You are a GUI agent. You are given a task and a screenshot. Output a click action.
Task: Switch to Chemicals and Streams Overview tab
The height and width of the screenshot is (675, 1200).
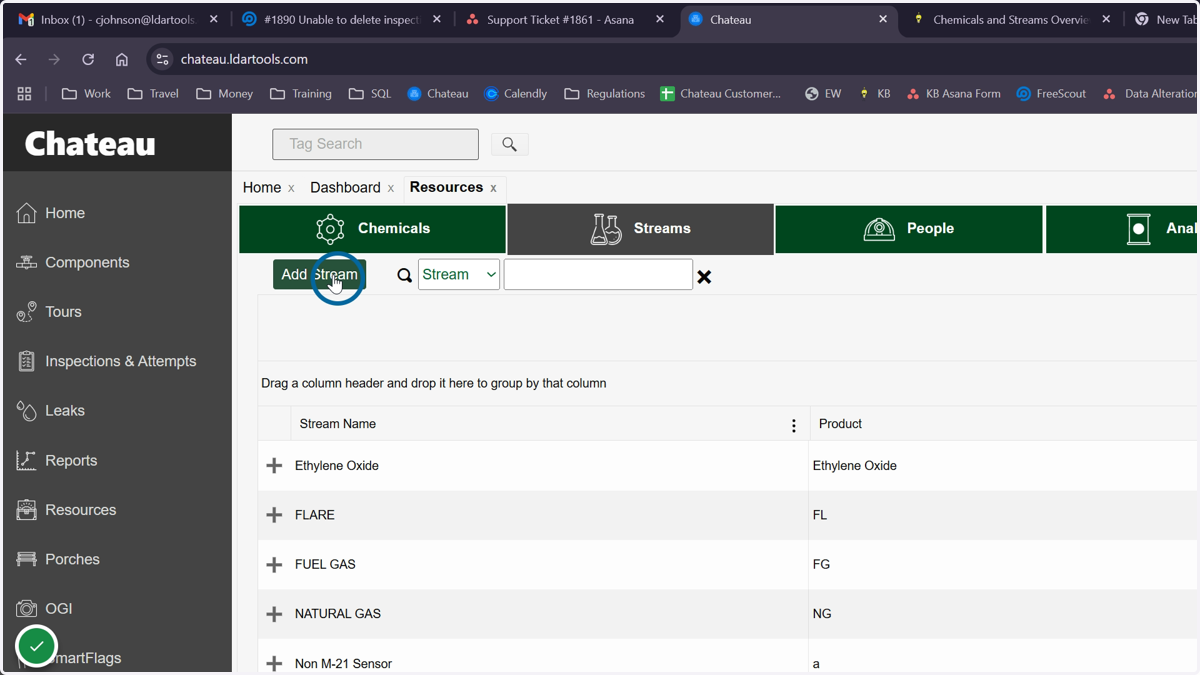click(x=1010, y=19)
